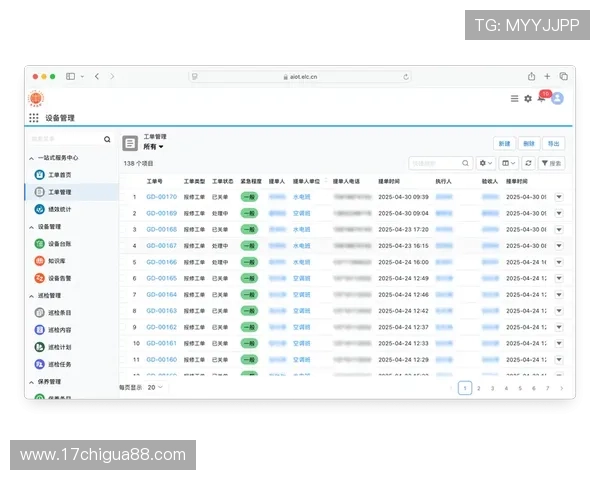Image resolution: width=600 pixels, height=480 pixels.
Task: Open a new browser tab
Action: 547,77
